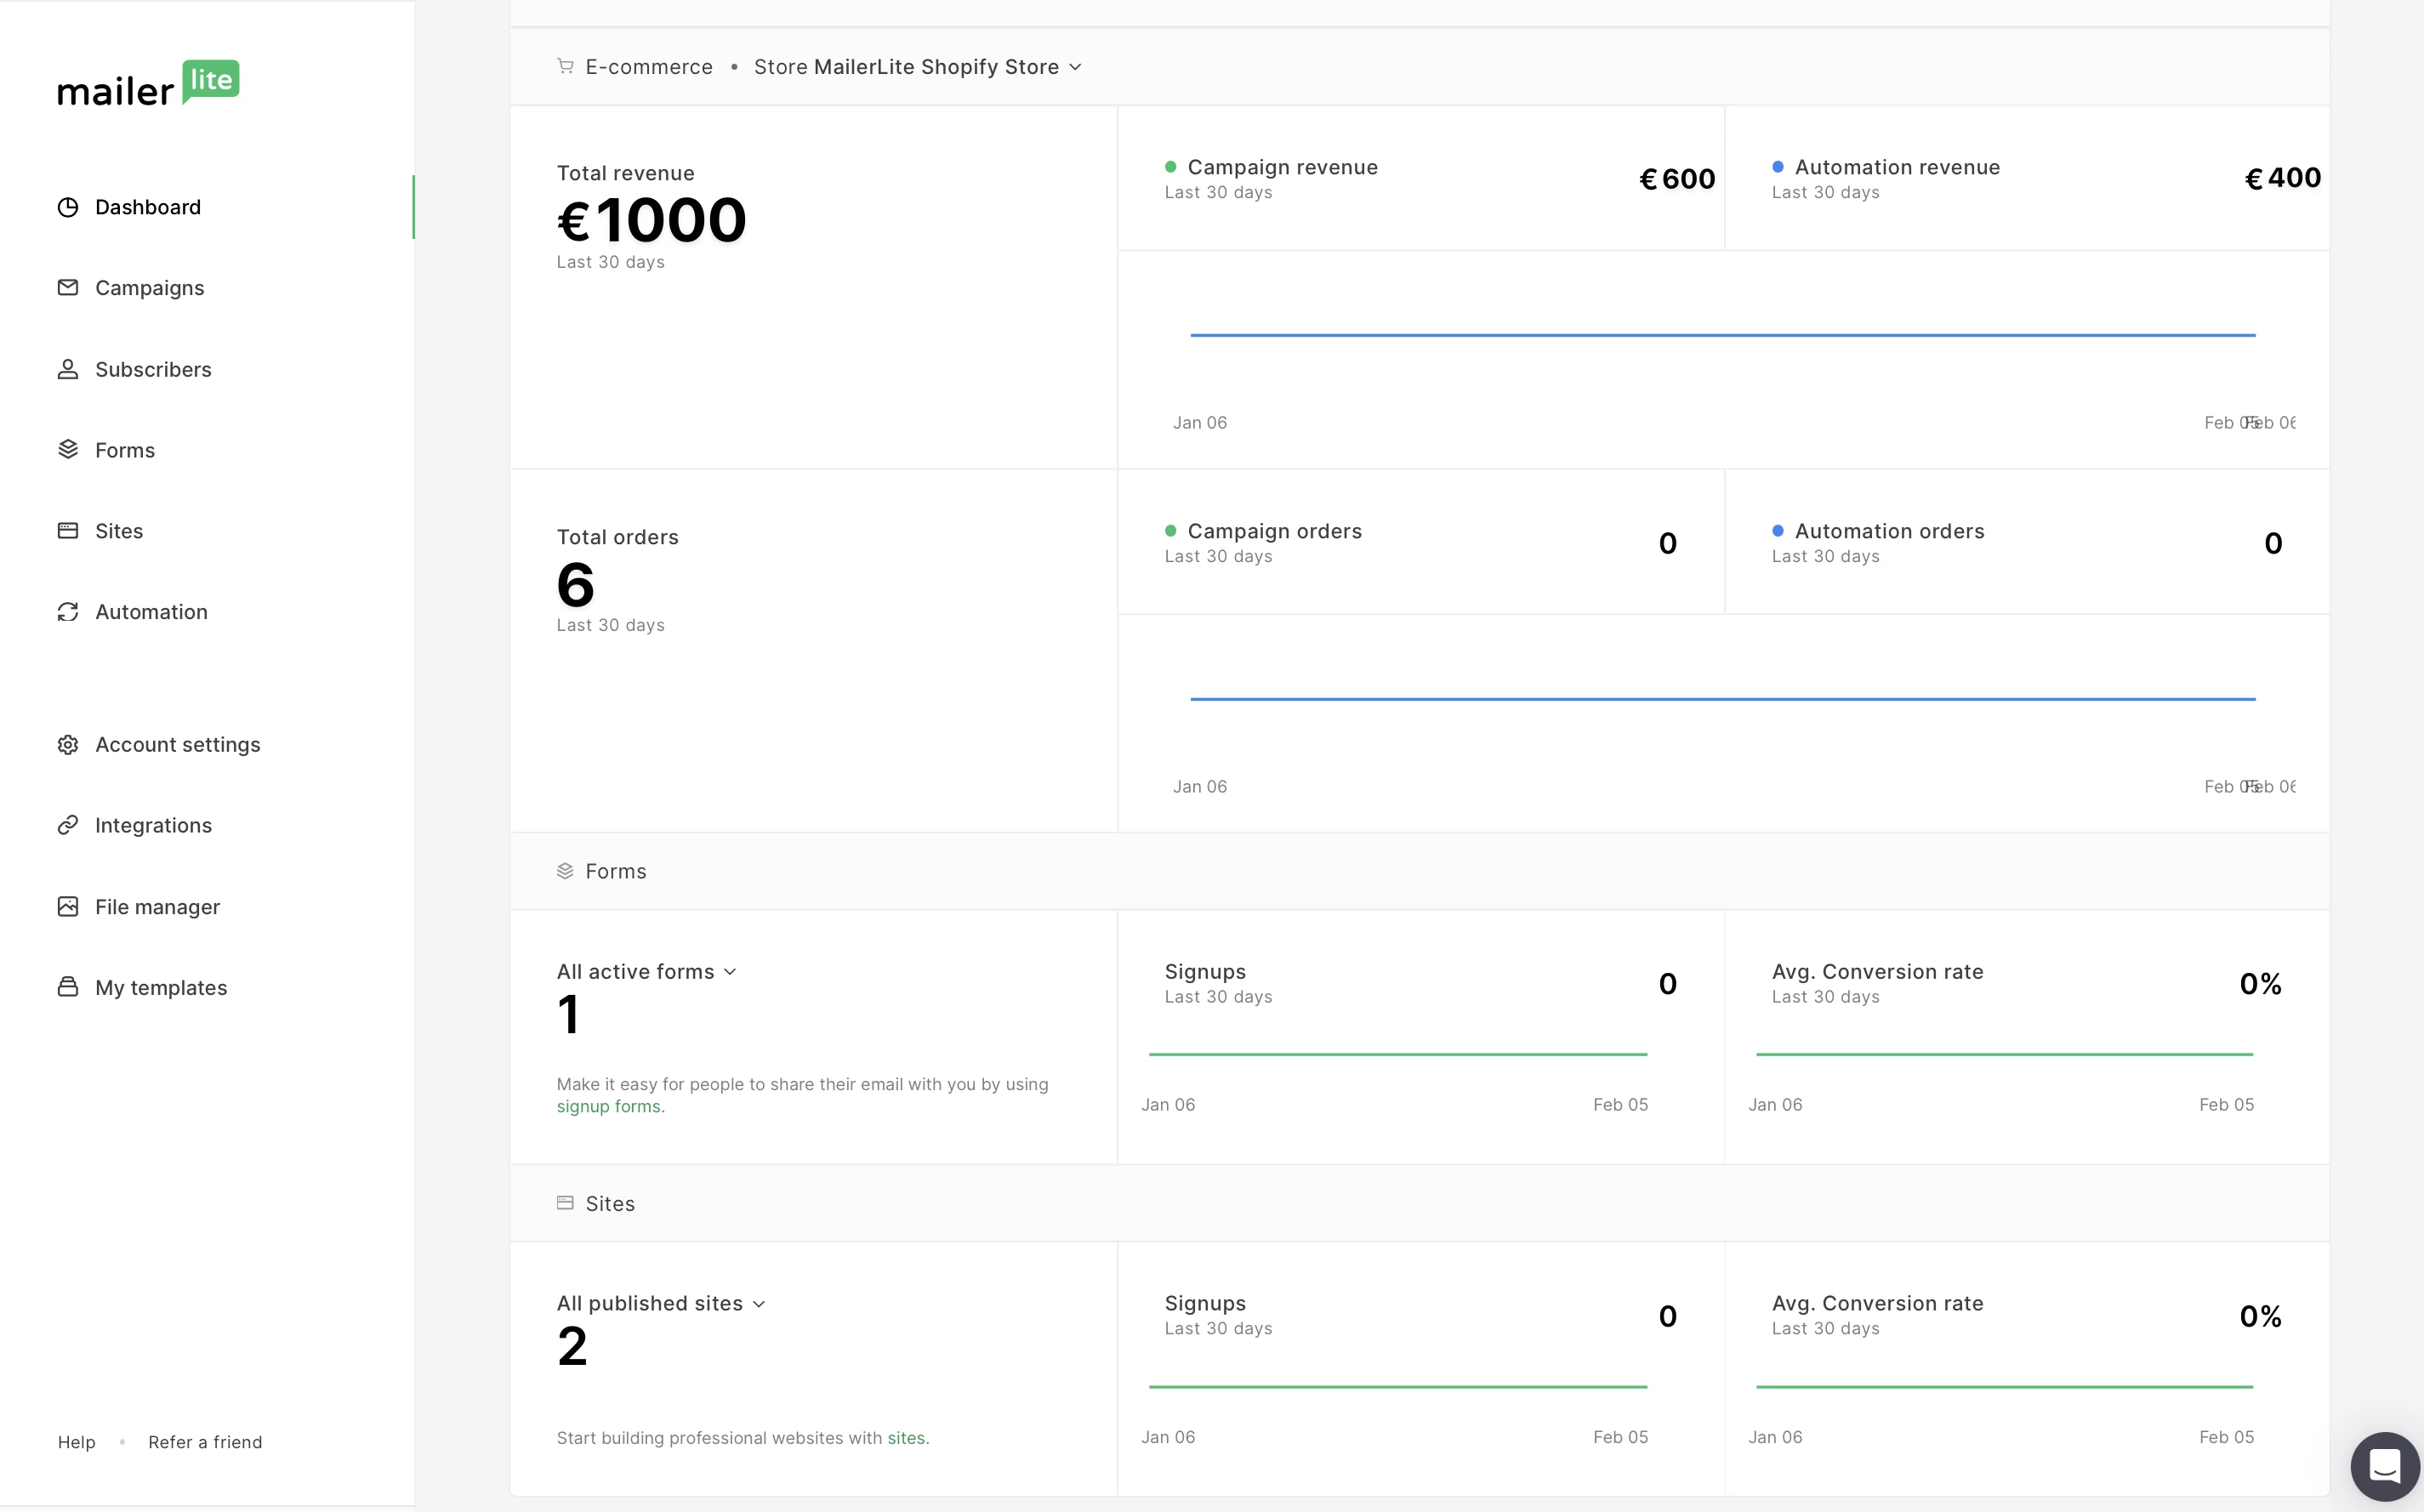Image resolution: width=2424 pixels, height=1512 pixels.
Task: Click the Subscribers person icon
Action: tap(68, 369)
